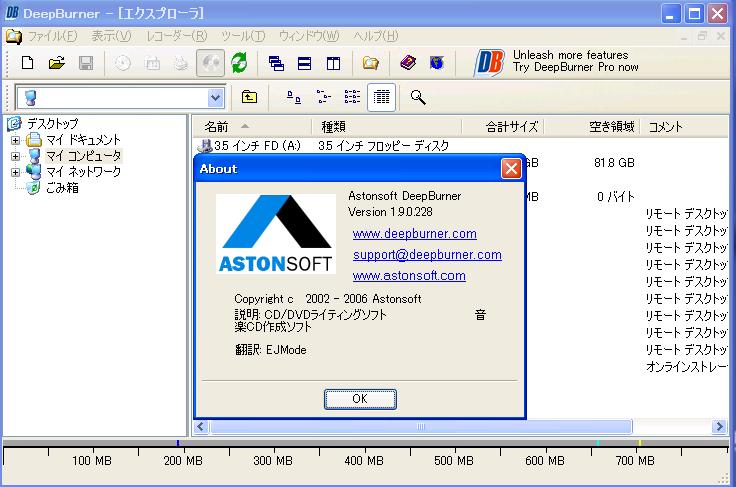Image resolution: width=736 pixels, height=487 pixels.
Task: Click the support@deepburner.com email link
Action: (x=427, y=254)
